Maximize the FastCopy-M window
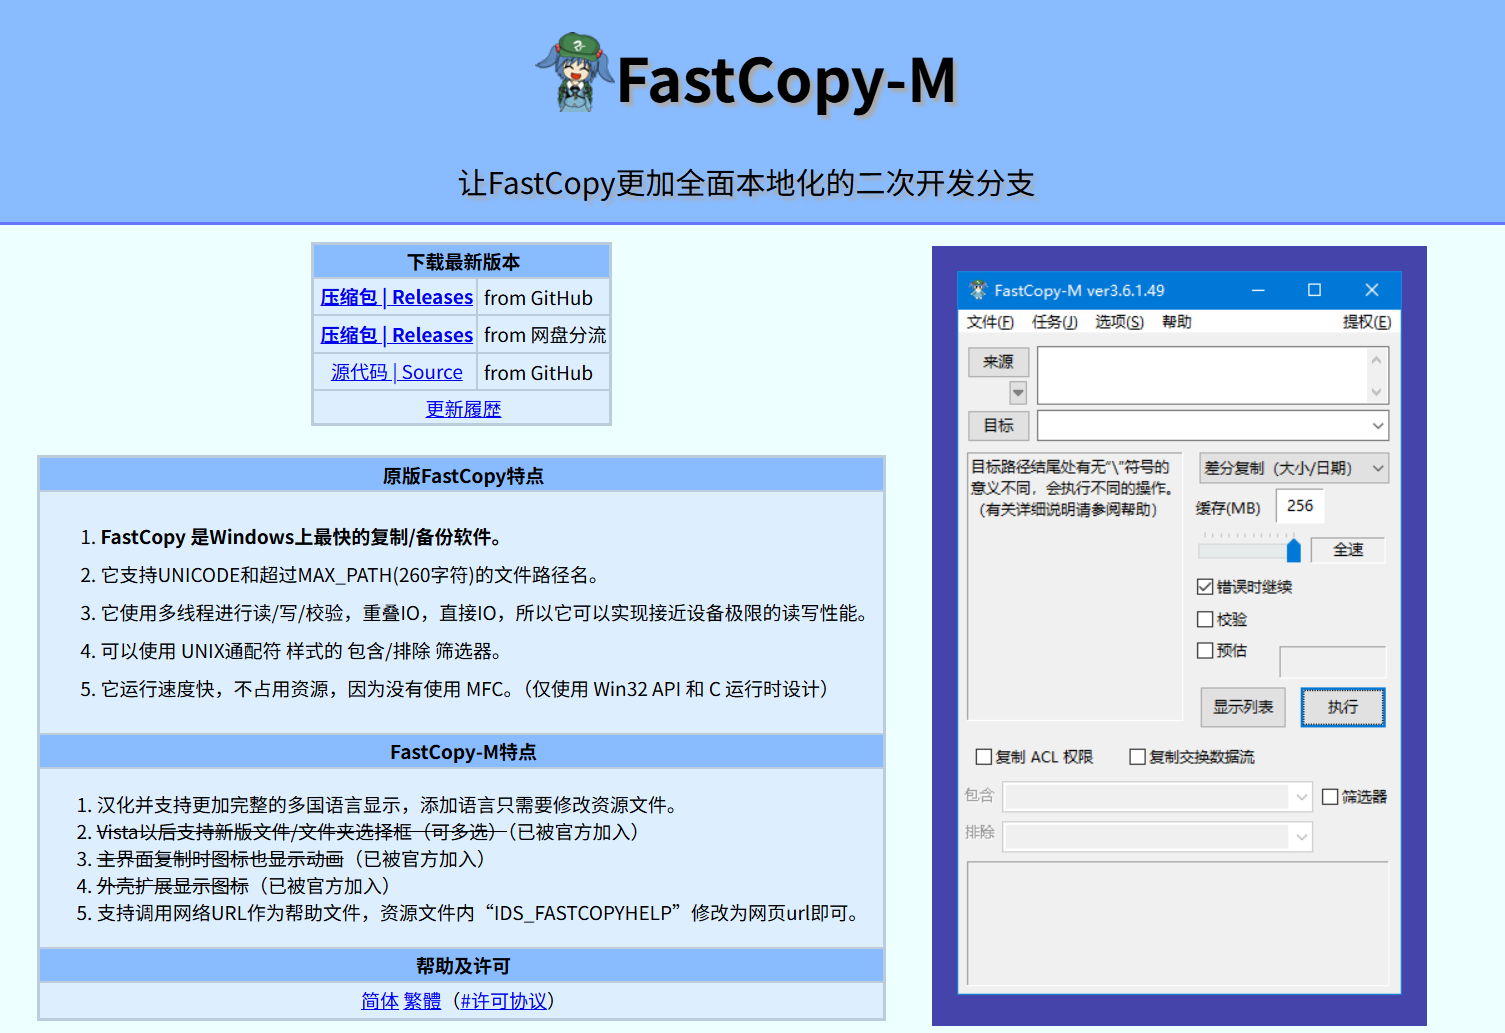1505x1033 pixels. point(1314,290)
